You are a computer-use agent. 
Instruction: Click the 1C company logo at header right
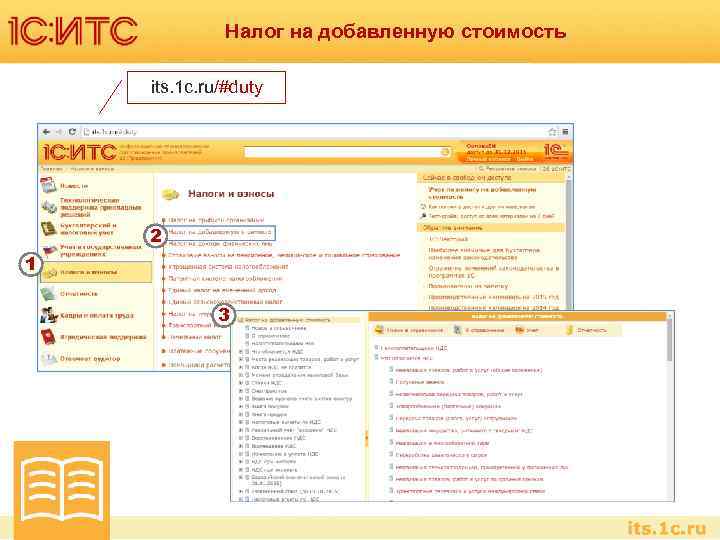pos(556,151)
